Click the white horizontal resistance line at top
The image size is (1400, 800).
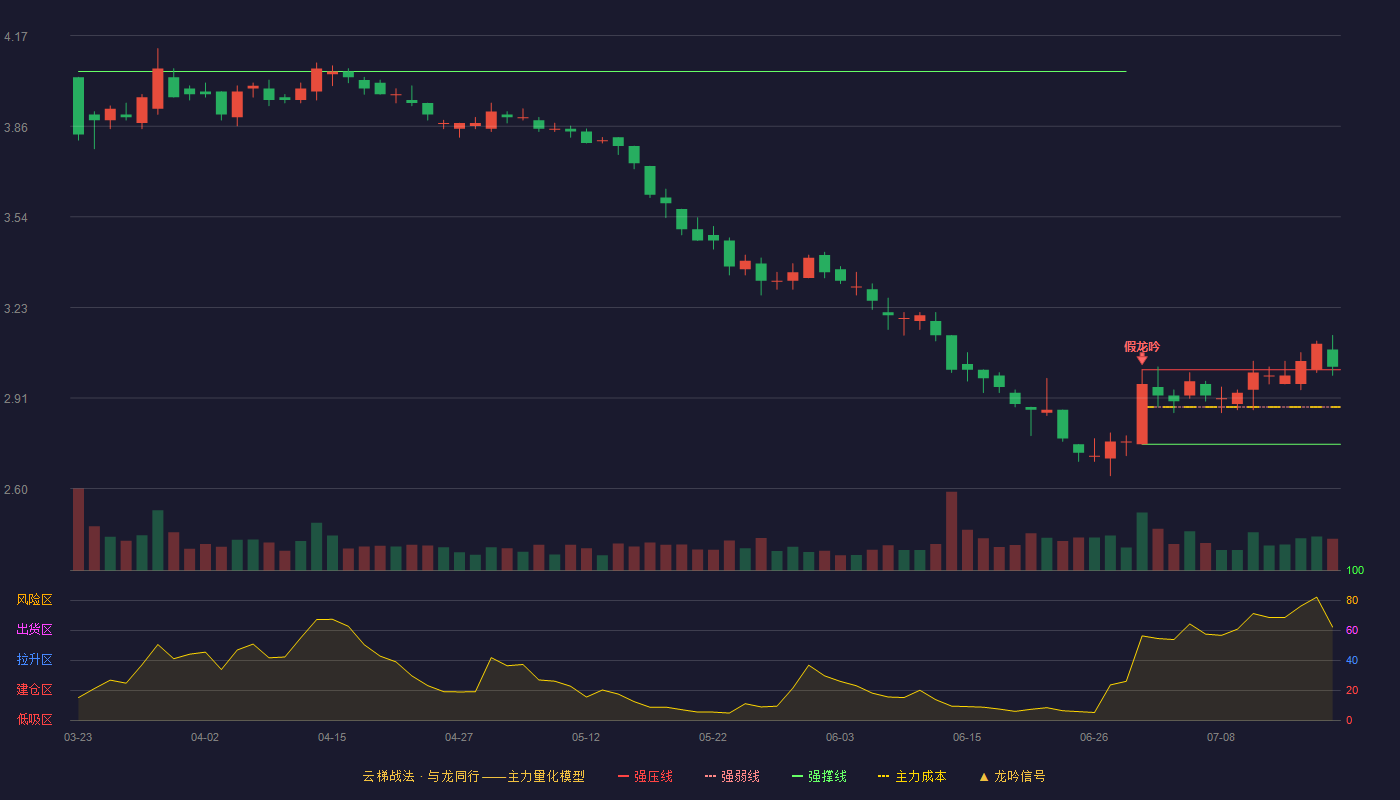[602, 72]
